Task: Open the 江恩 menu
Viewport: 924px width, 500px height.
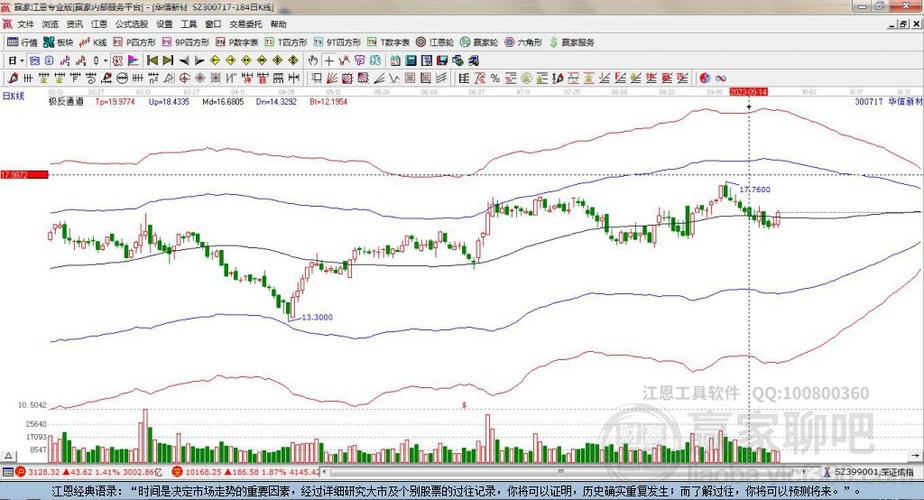Action: click(x=99, y=24)
